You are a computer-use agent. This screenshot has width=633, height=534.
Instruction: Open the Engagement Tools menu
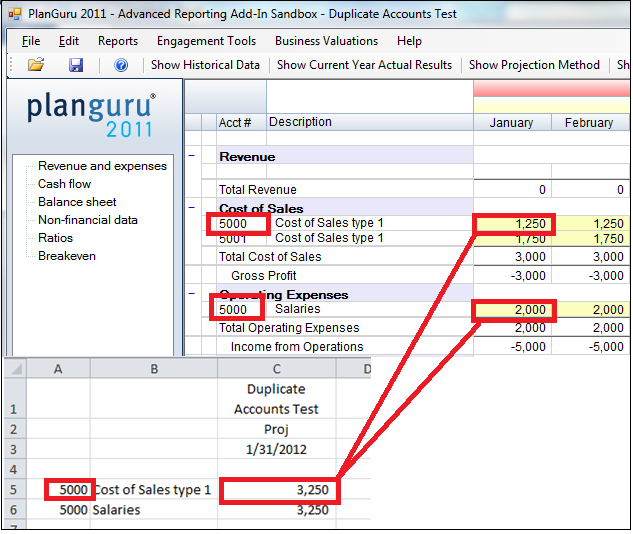tap(206, 41)
